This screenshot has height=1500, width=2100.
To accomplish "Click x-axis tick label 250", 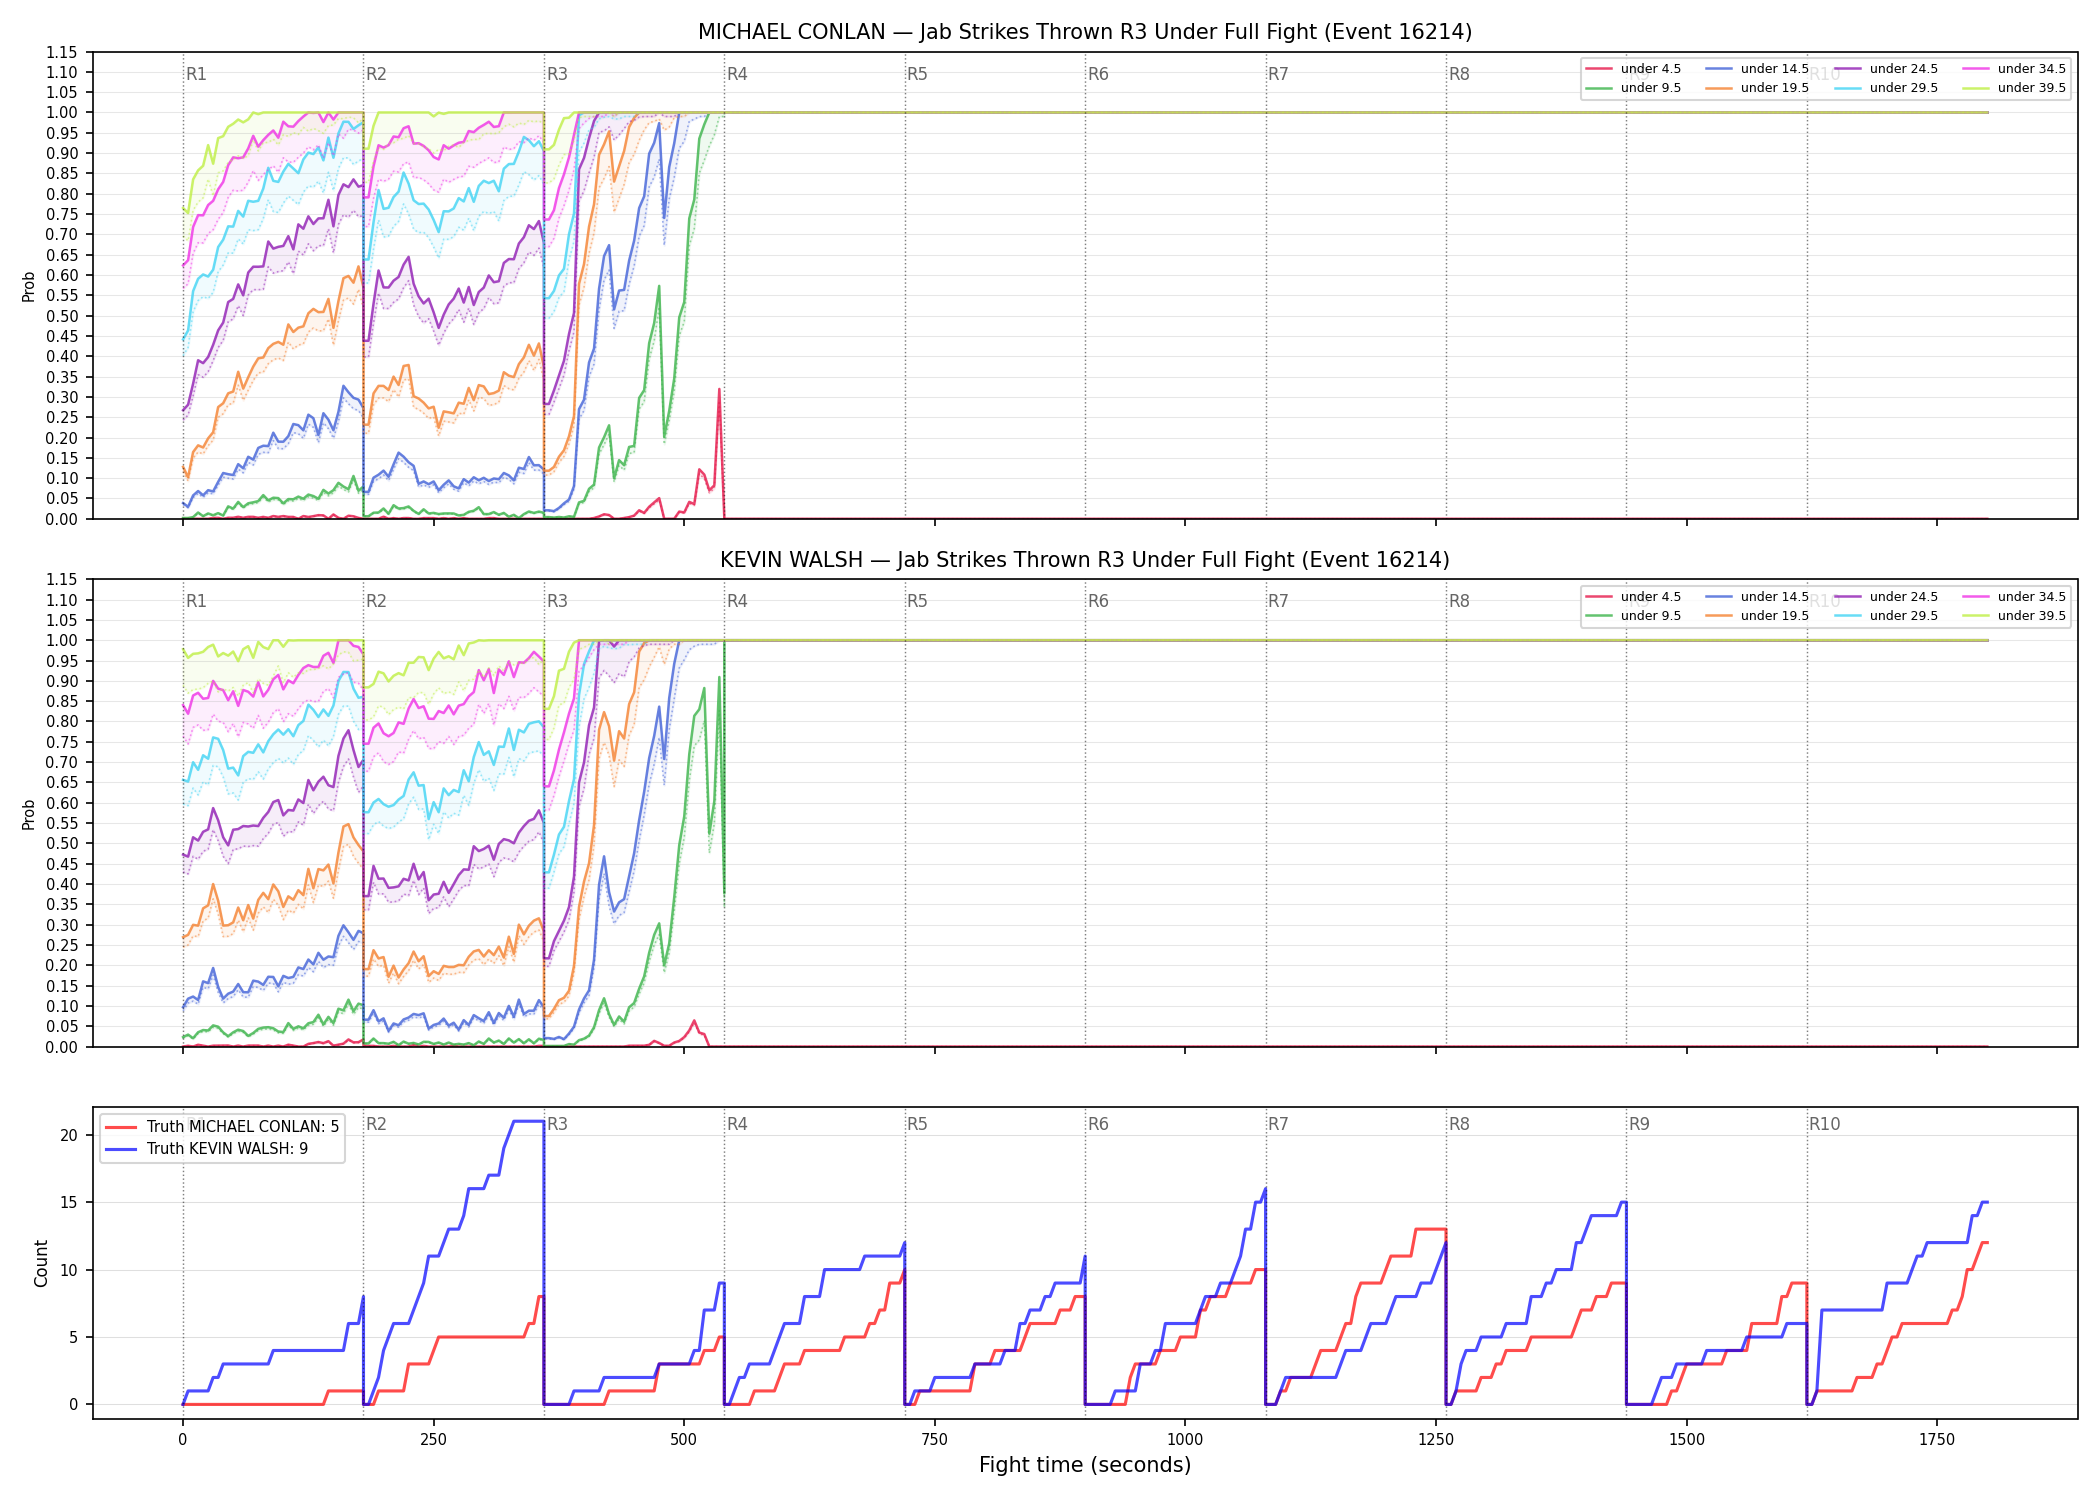I will [433, 1440].
